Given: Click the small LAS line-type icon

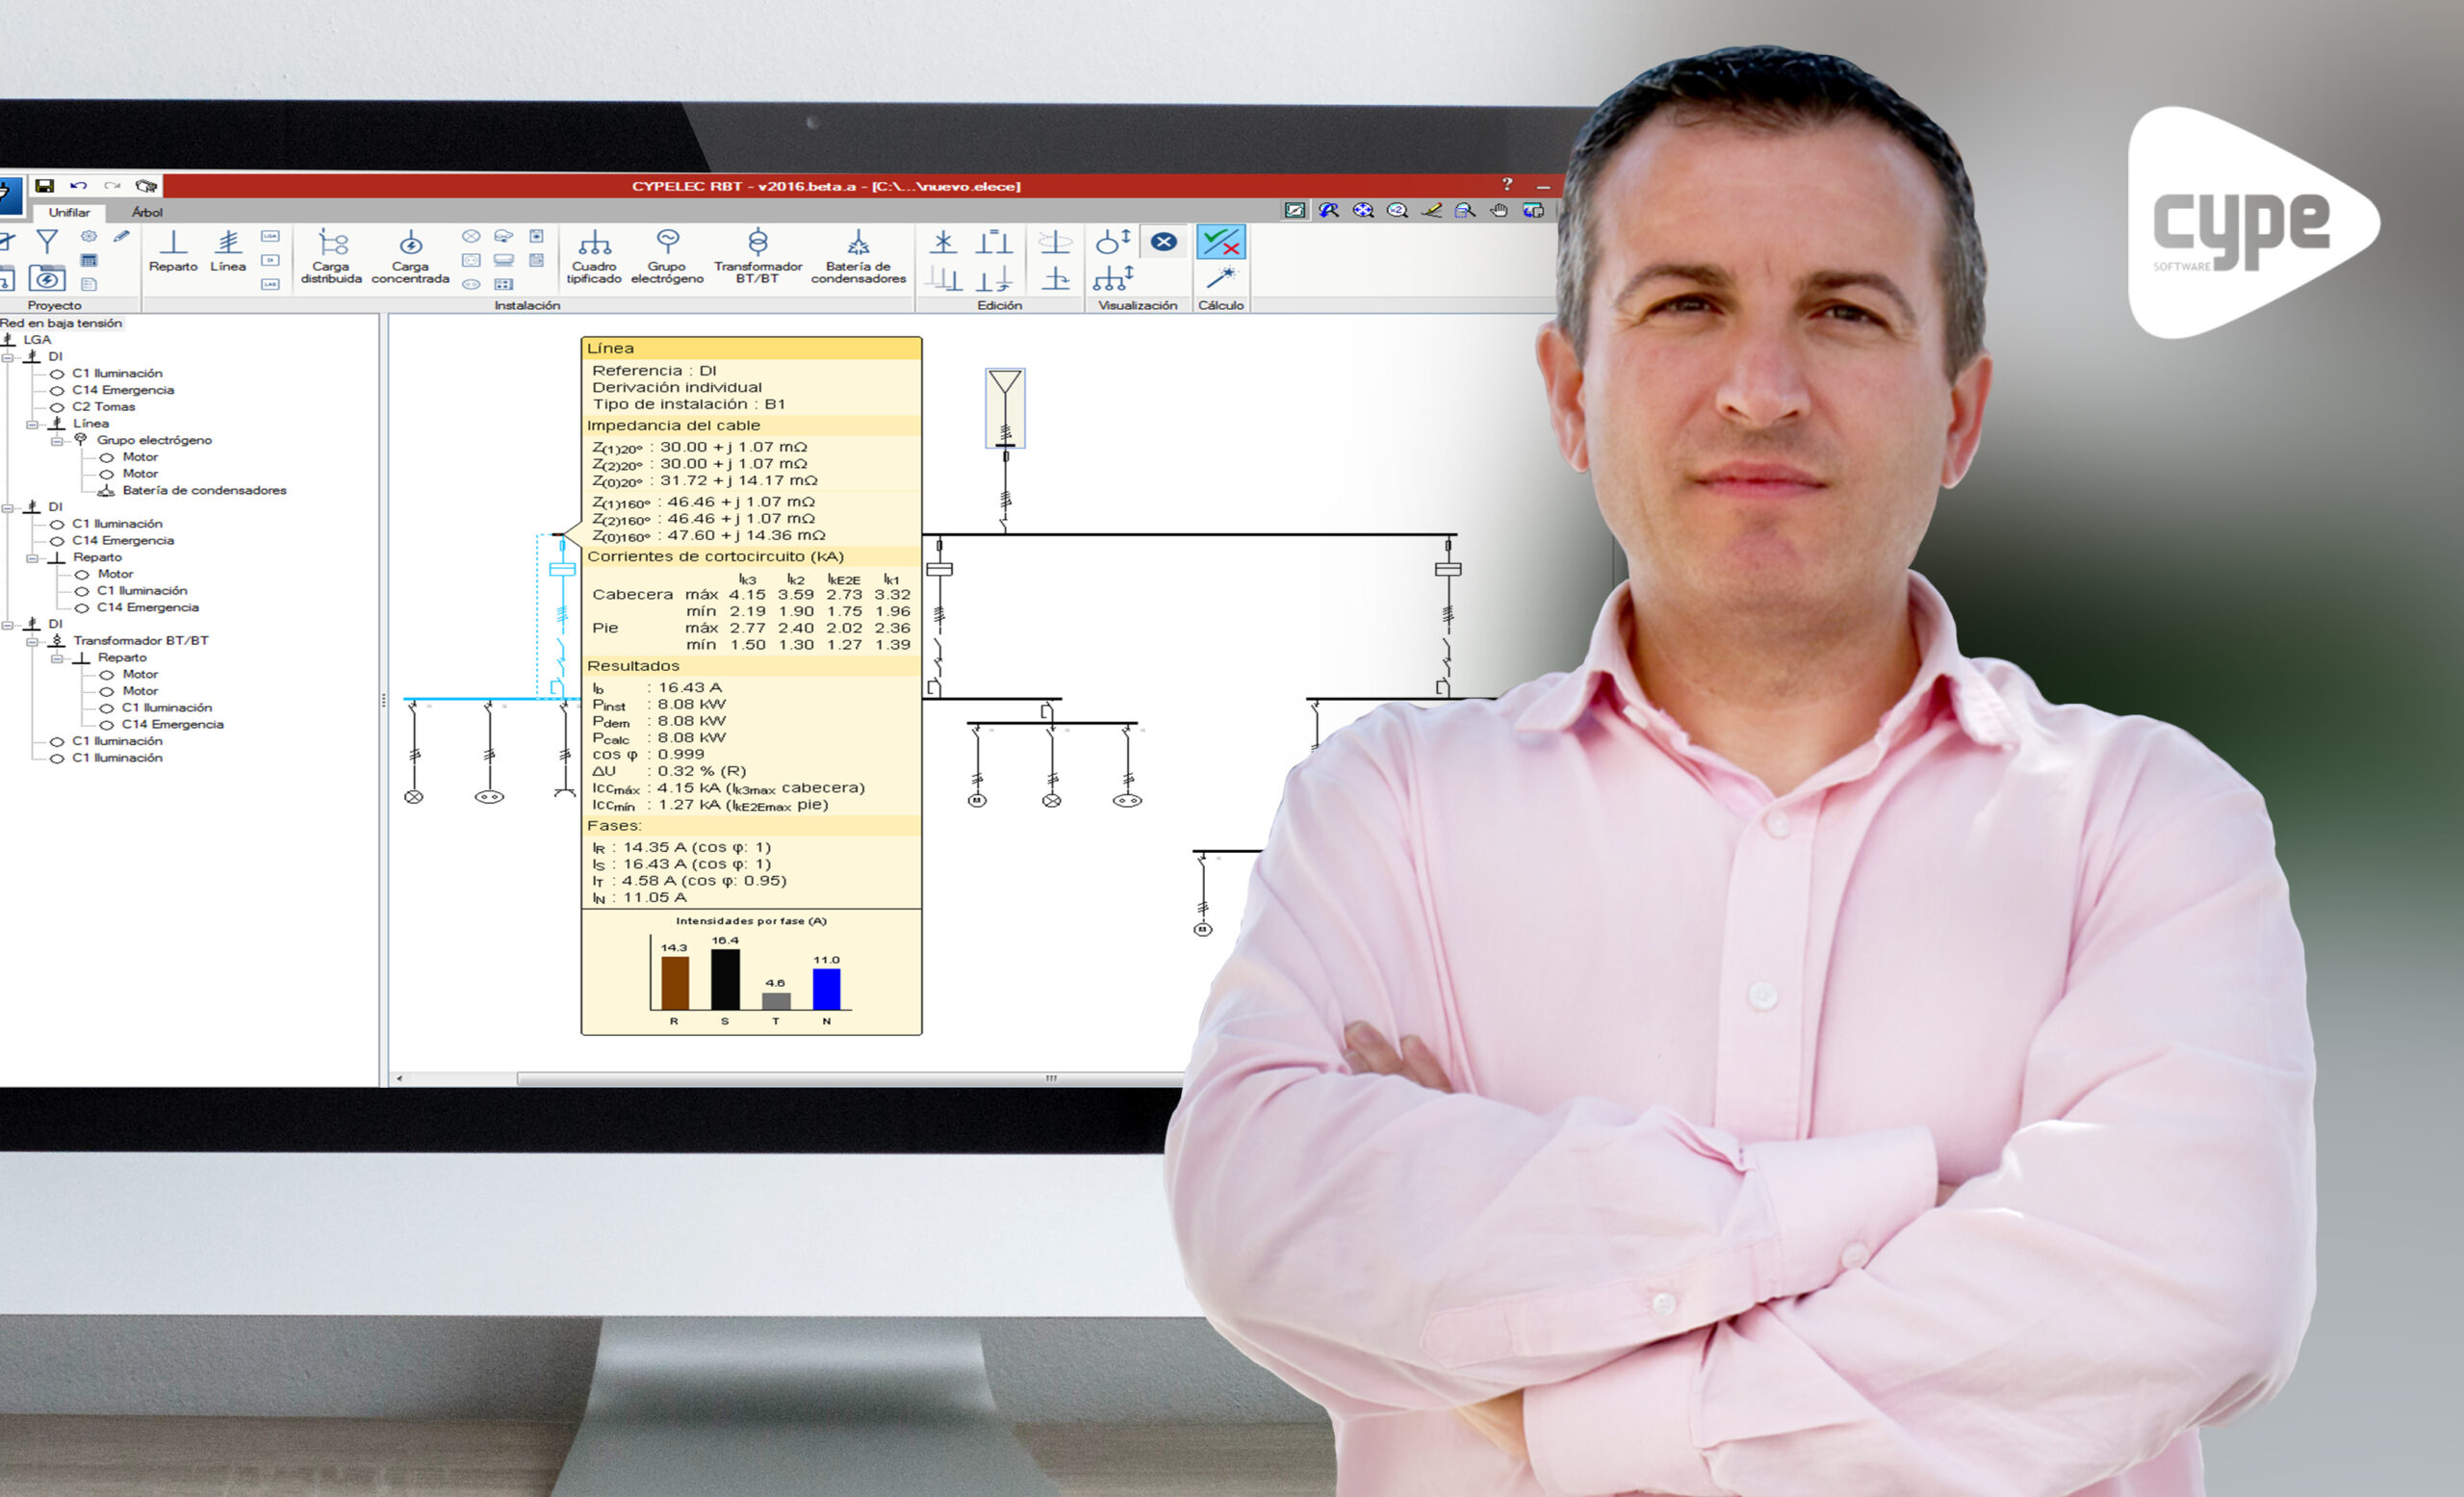Looking at the screenshot, I should coord(270,284).
